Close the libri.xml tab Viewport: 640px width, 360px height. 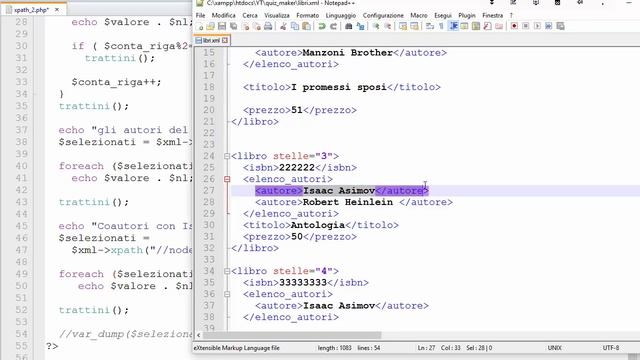click(225, 40)
